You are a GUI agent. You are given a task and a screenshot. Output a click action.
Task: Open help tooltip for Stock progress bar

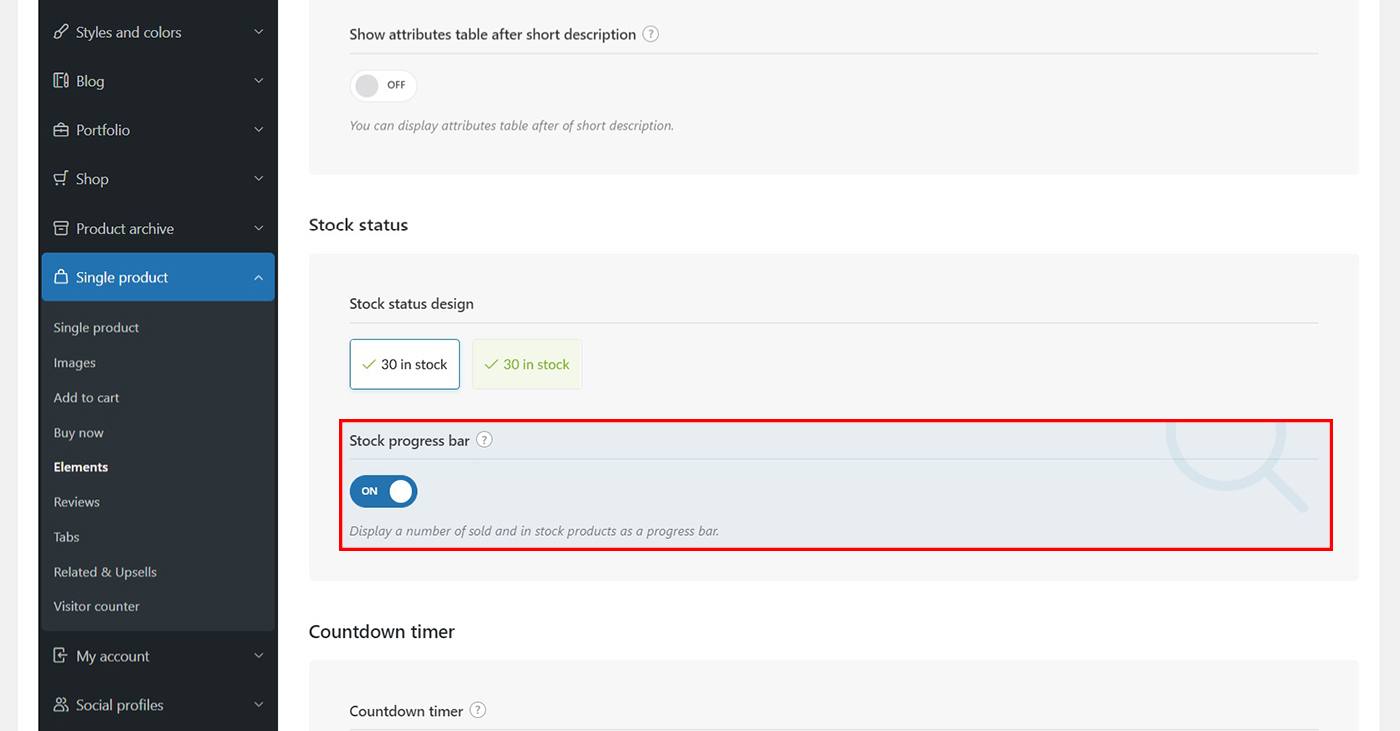point(484,440)
